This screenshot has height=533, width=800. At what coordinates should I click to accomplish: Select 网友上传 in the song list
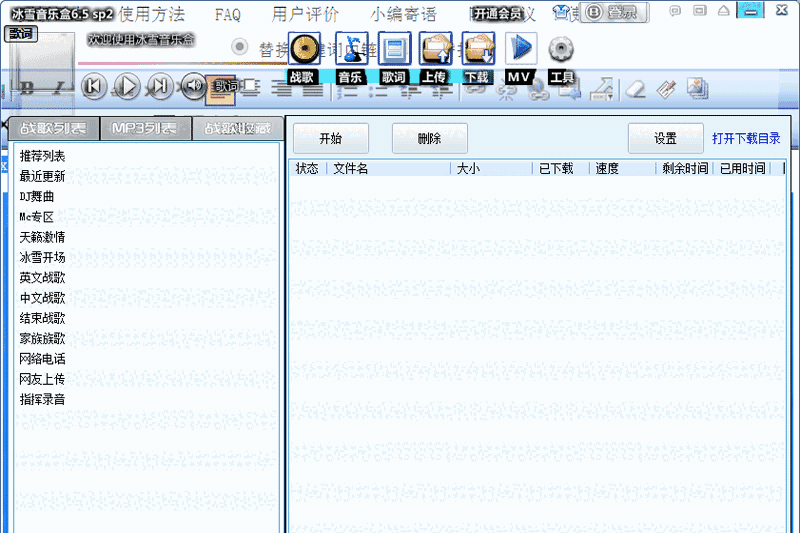[42, 379]
